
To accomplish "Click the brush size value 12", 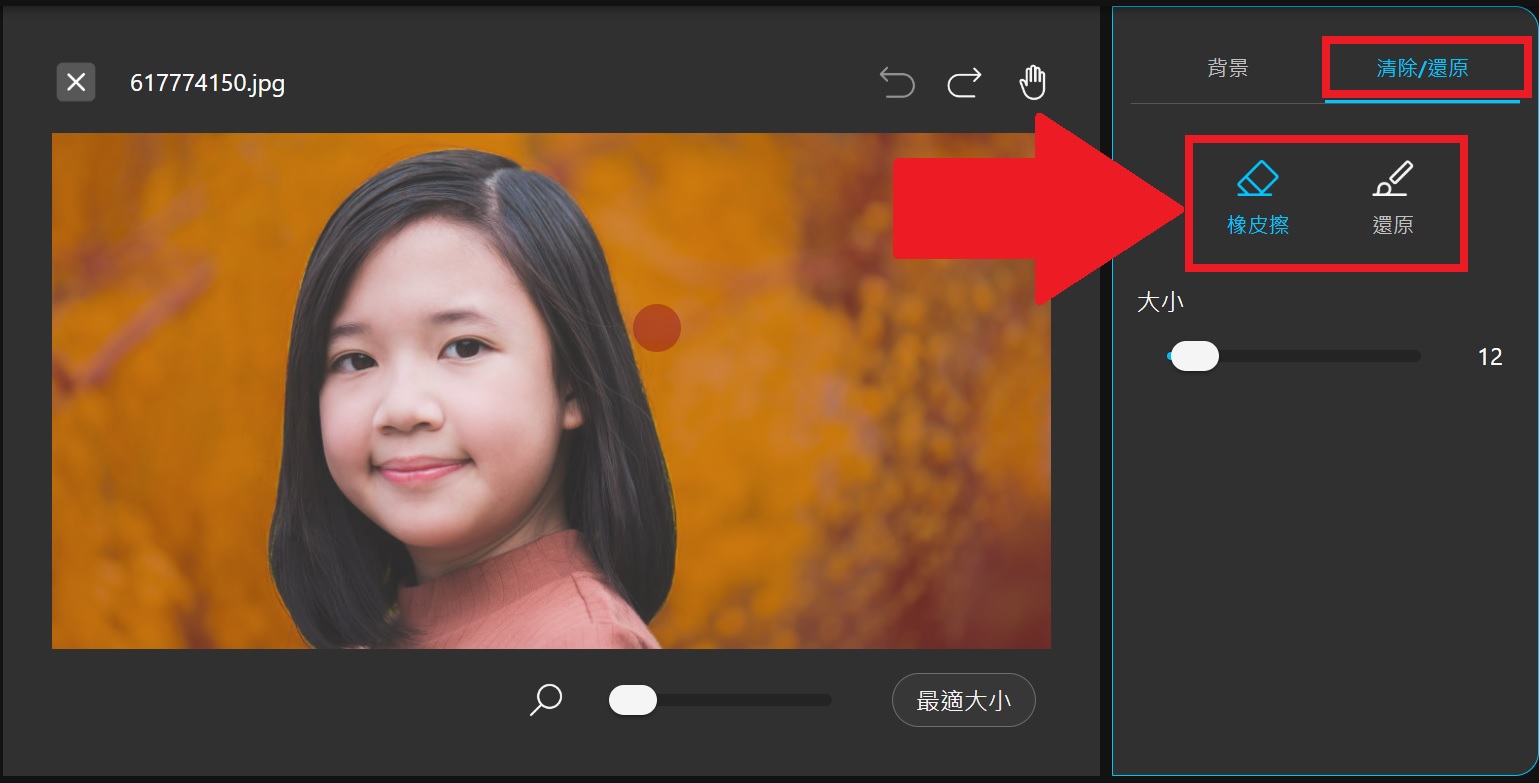I will (1492, 356).
